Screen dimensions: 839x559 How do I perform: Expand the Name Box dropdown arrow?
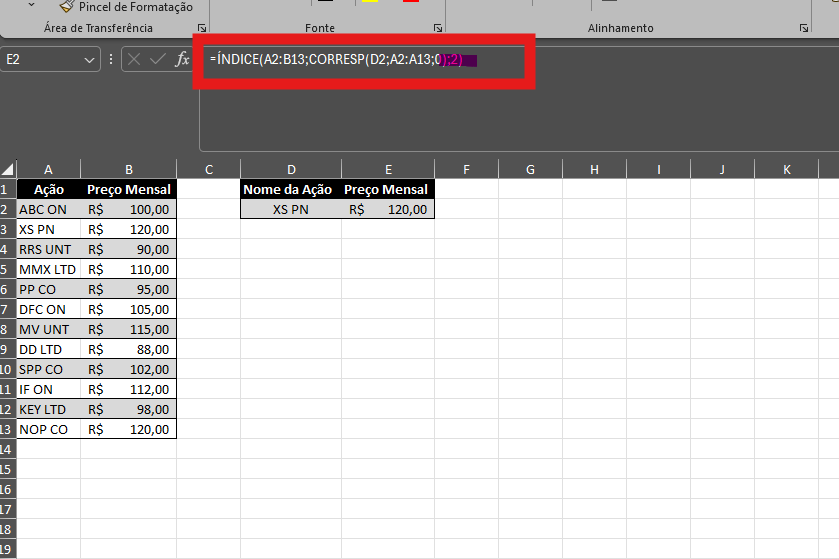89,60
